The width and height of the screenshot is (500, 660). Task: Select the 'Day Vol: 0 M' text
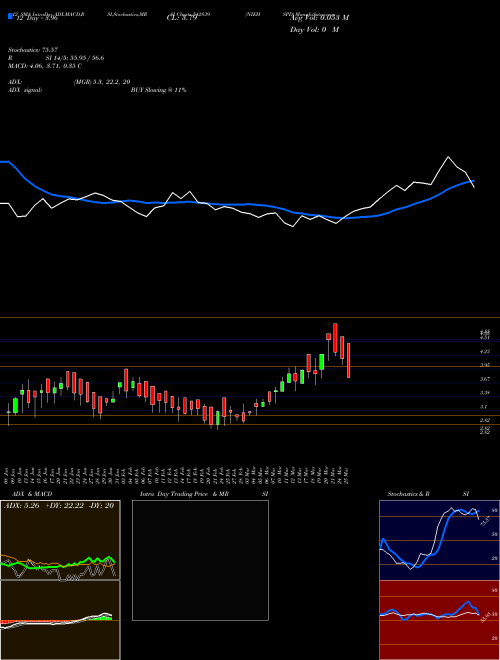click(x=314, y=29)
